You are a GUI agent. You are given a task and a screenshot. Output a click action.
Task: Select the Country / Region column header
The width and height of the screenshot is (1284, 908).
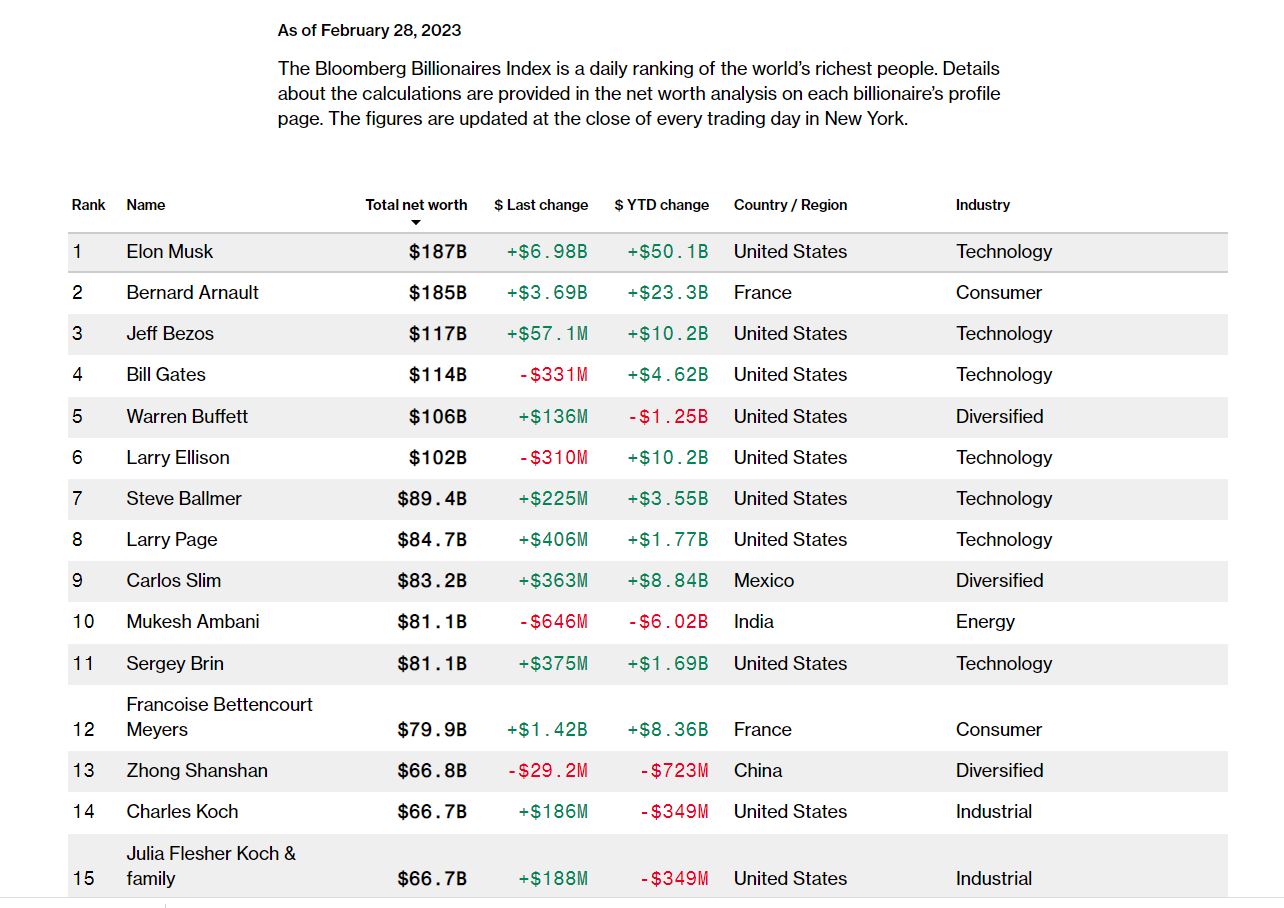(x=790, y=205)
